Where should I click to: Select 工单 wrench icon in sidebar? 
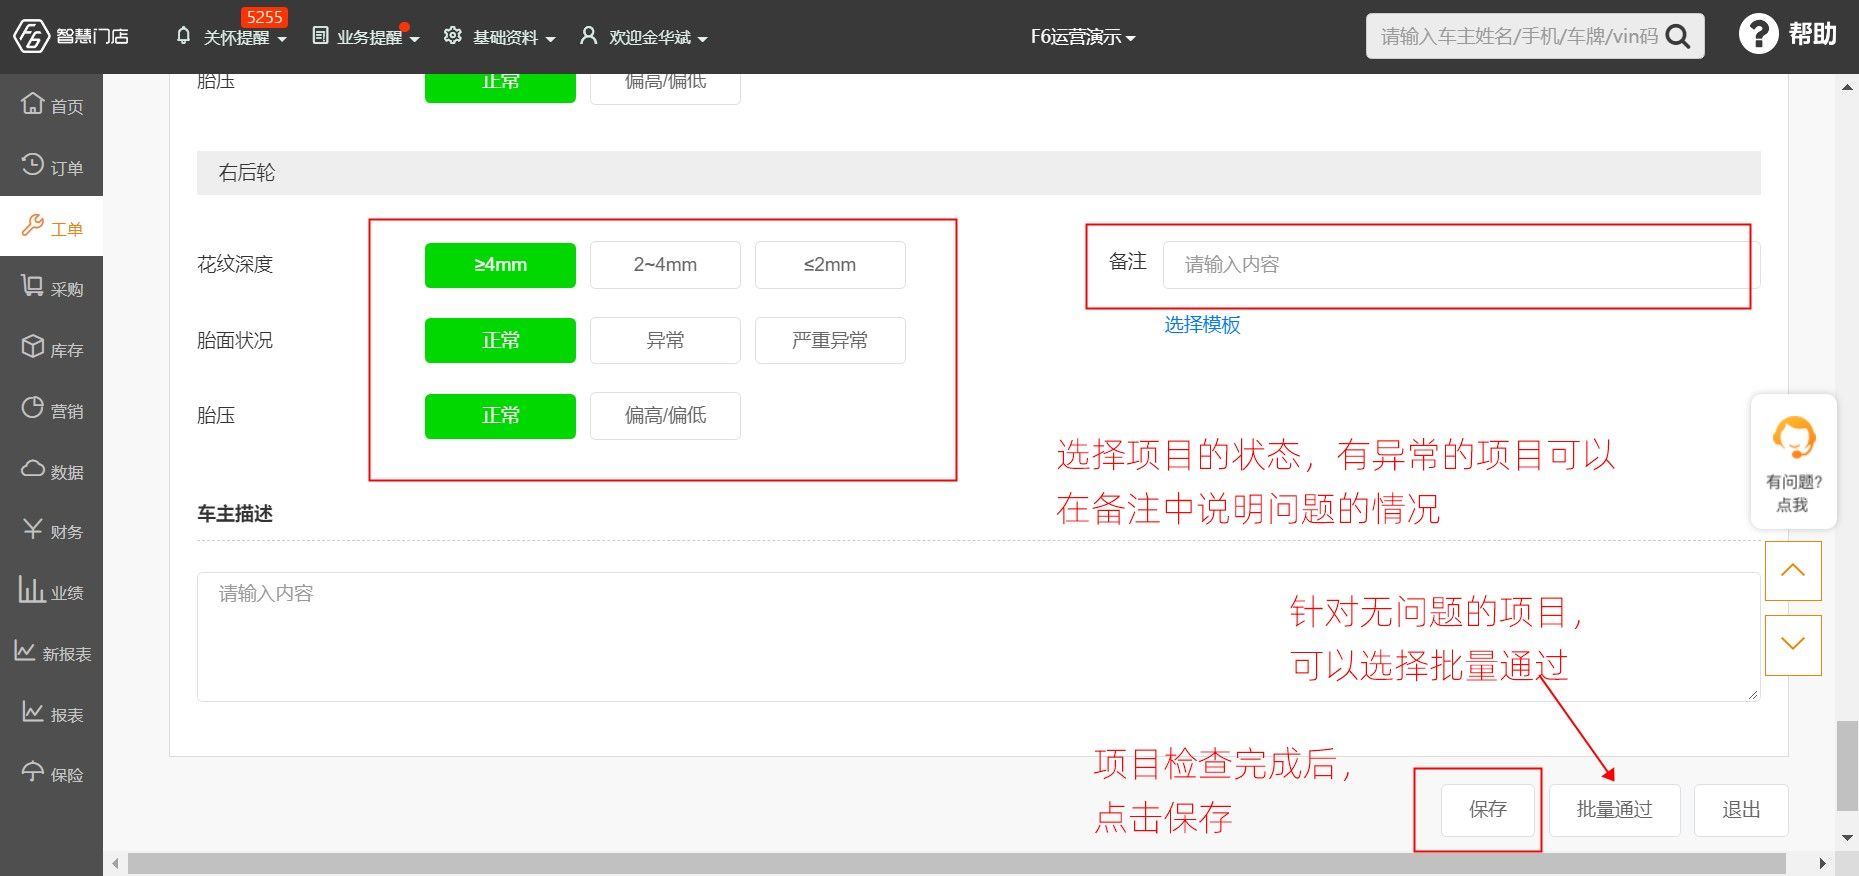33,225
